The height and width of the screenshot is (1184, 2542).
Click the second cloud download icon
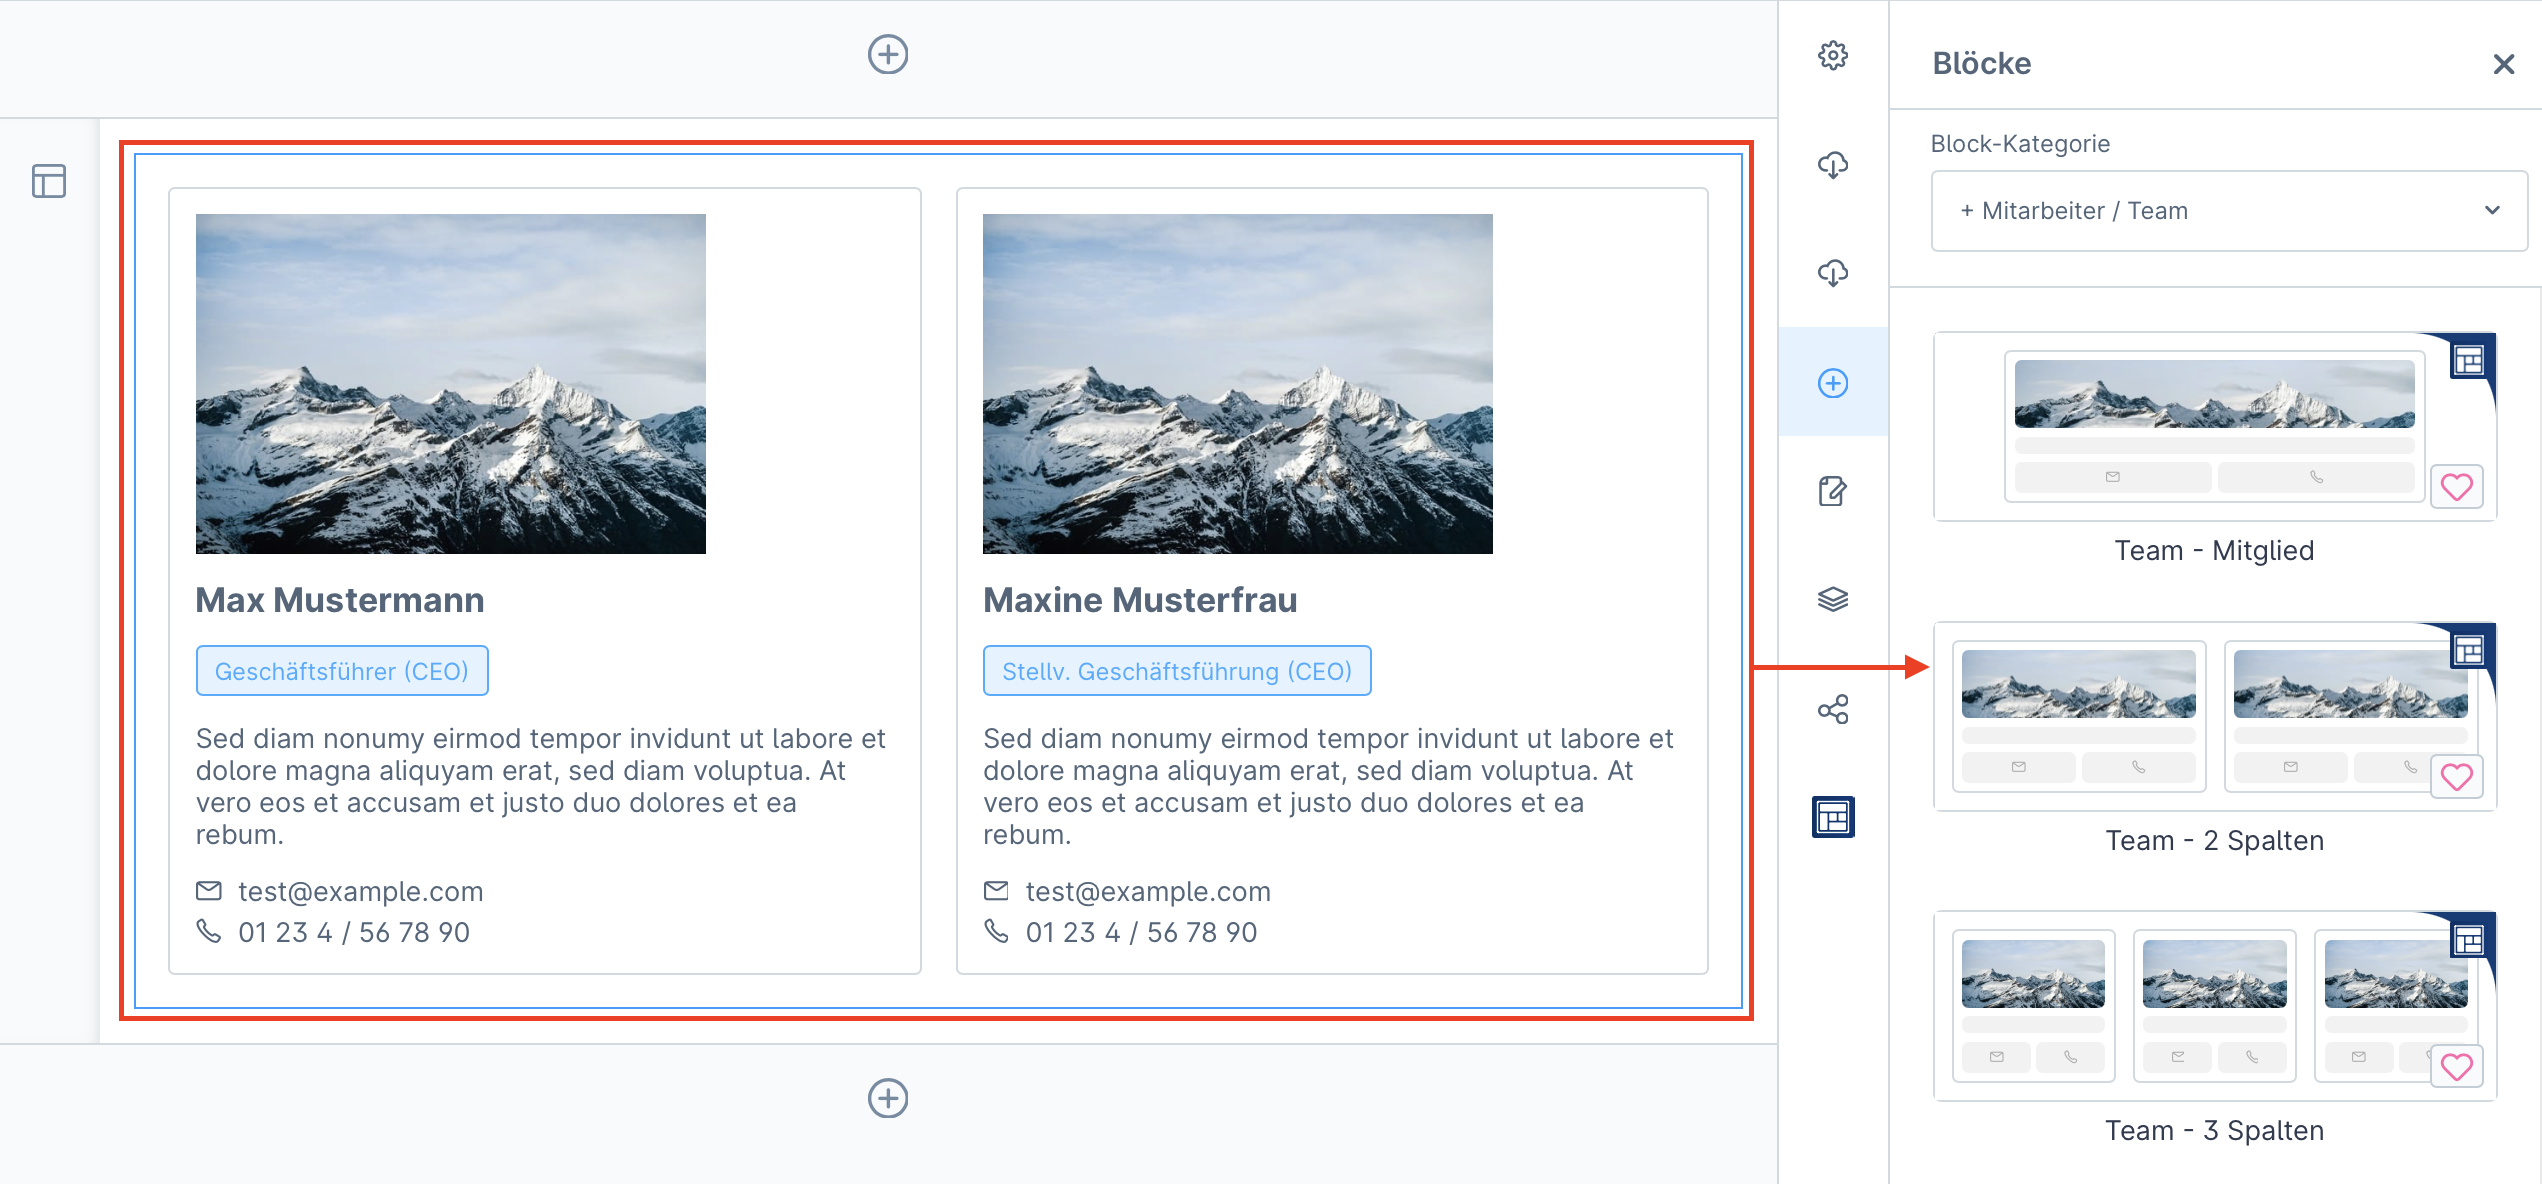click(x=1832, y=273)
